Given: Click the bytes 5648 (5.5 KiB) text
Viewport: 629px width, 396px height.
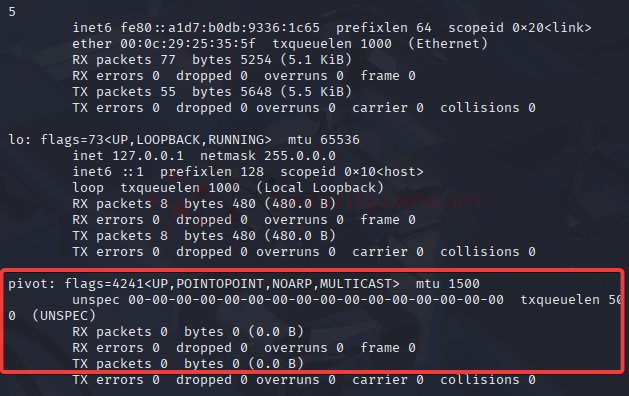Looking at the screenshot, I should point(272,92).
